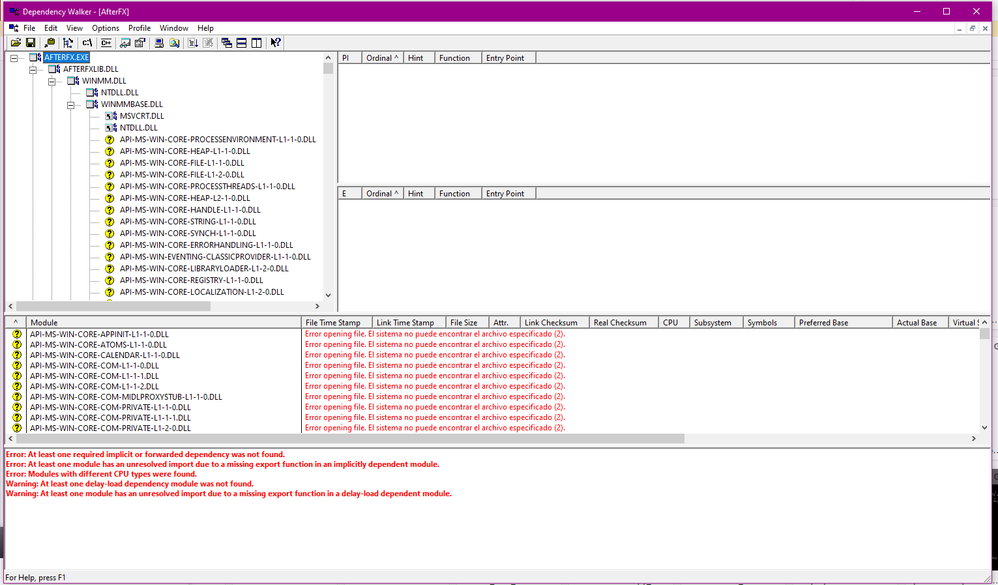Select API-MS-WIN-CORE-PROCESSENVIRONMENT-L1-1-0.DLL in tree
Image resolution: width=998 pixels, height=585 pixels.
(218, 139)
